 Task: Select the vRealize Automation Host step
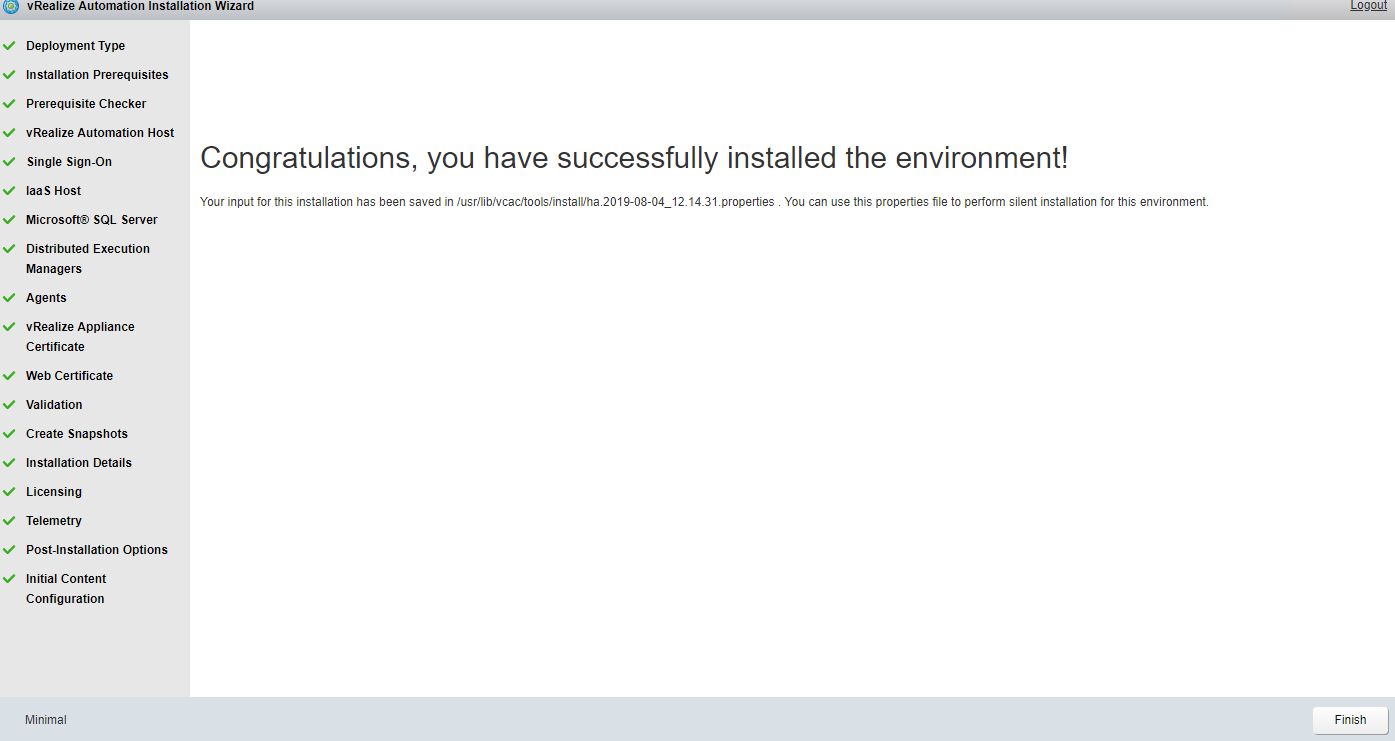click(100, 133)
